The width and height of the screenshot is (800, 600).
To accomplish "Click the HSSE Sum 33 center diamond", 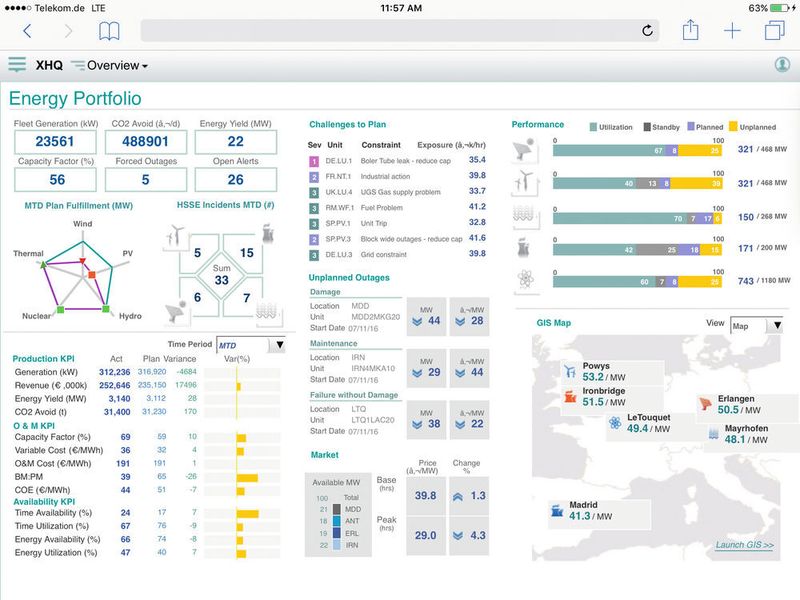I will click(221, 274).
